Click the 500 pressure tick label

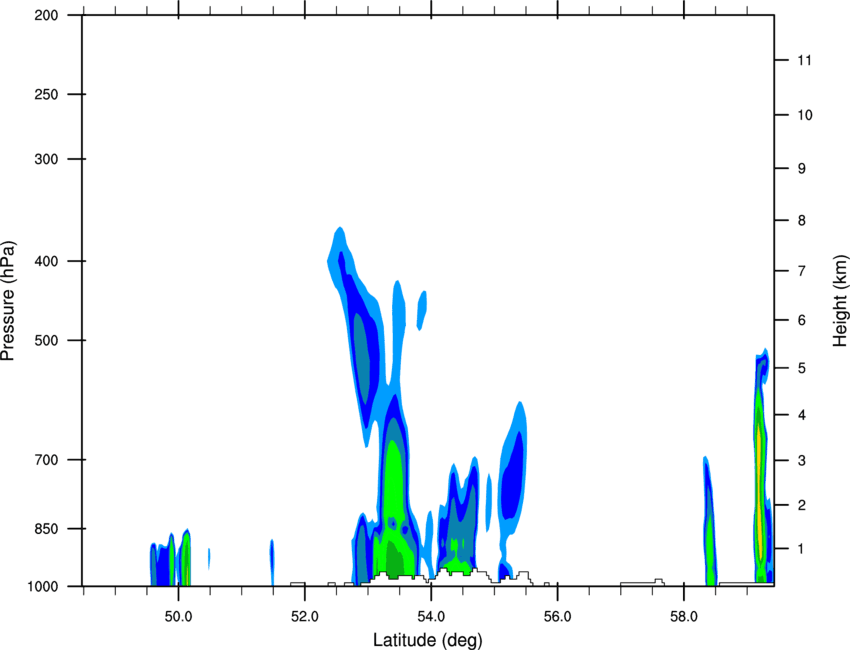46,340
